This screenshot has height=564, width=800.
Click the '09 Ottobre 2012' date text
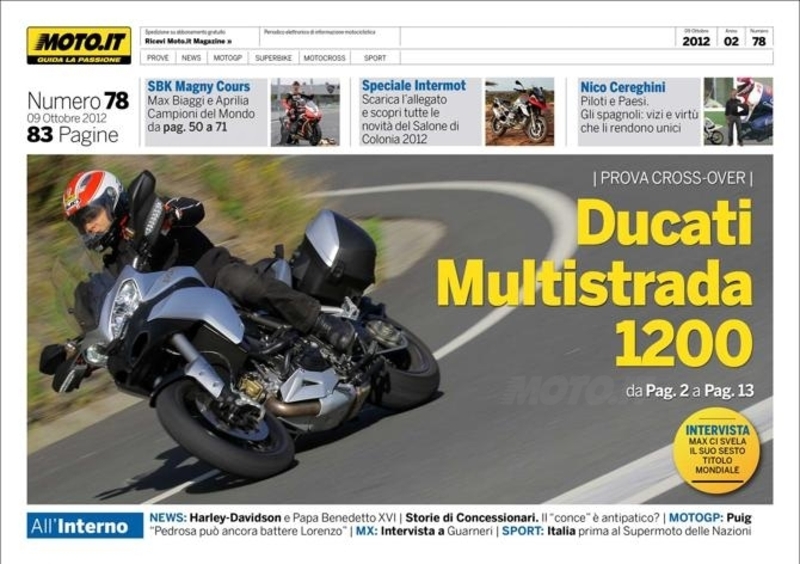coord(67,118)
